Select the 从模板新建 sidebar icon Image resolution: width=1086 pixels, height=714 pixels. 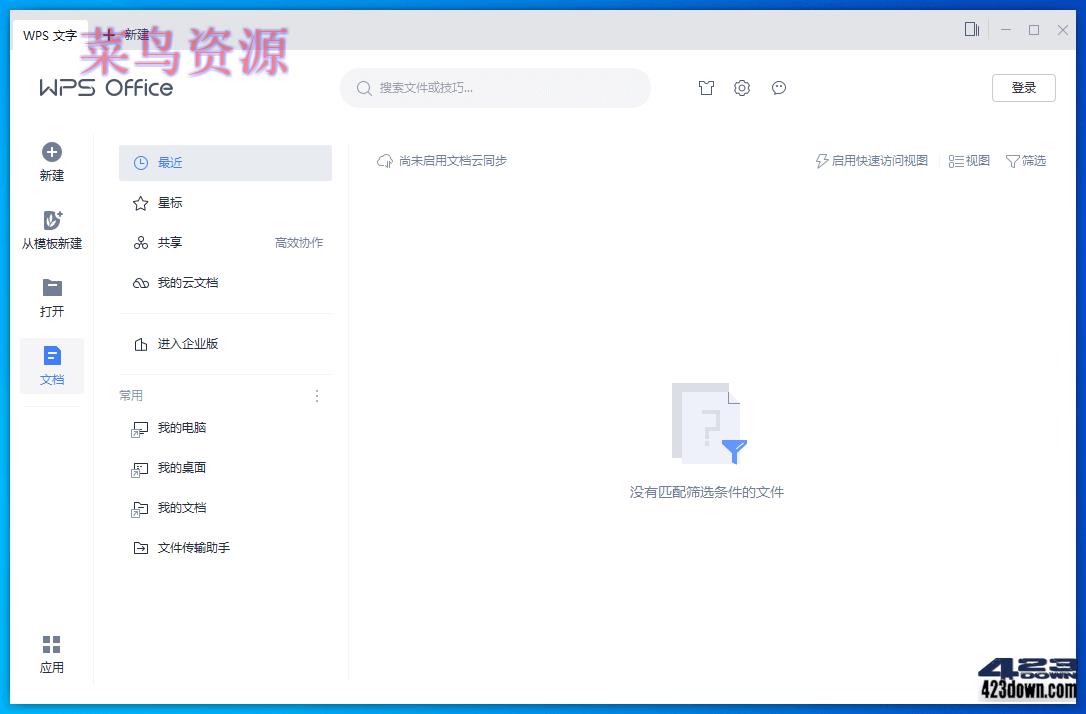pyautogui.click(x=51, y=222)
